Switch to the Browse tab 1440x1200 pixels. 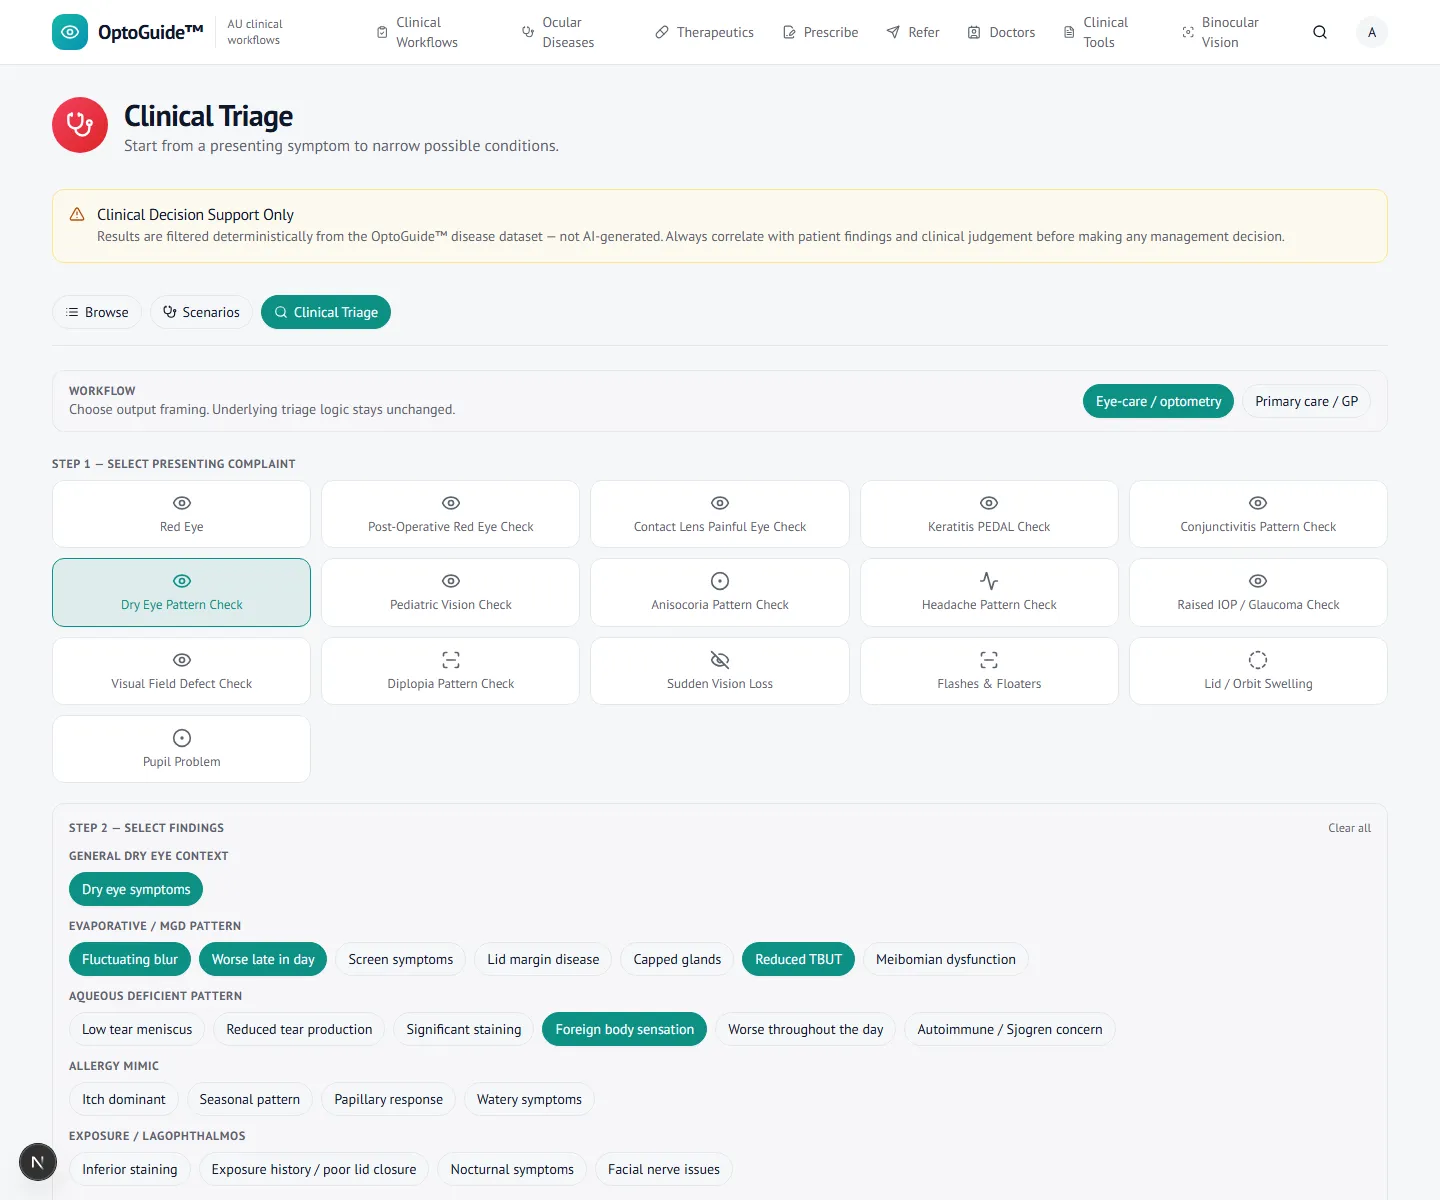[x=97, y=312]
